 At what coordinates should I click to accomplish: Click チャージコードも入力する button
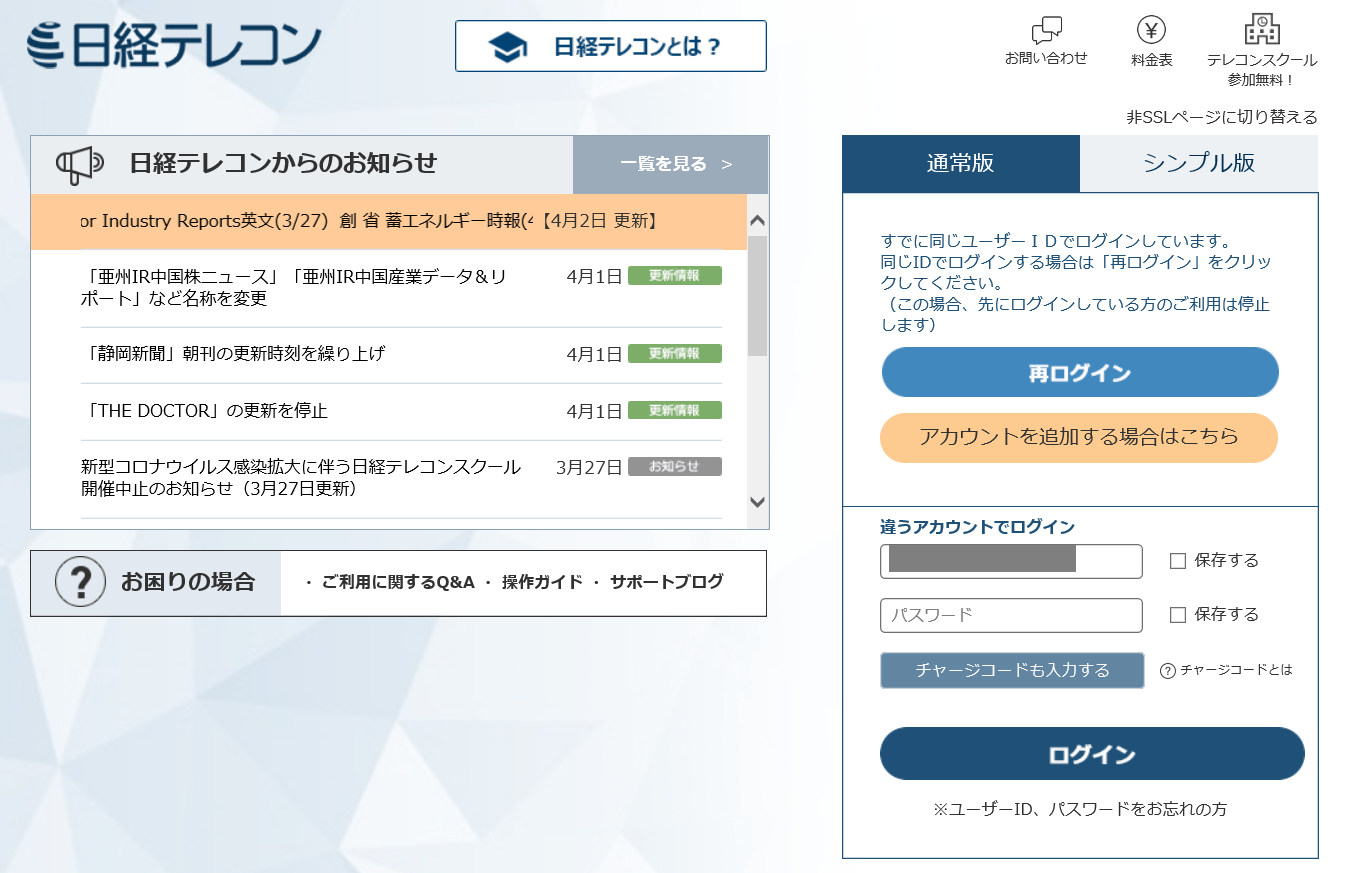[x=1012, y=670]
